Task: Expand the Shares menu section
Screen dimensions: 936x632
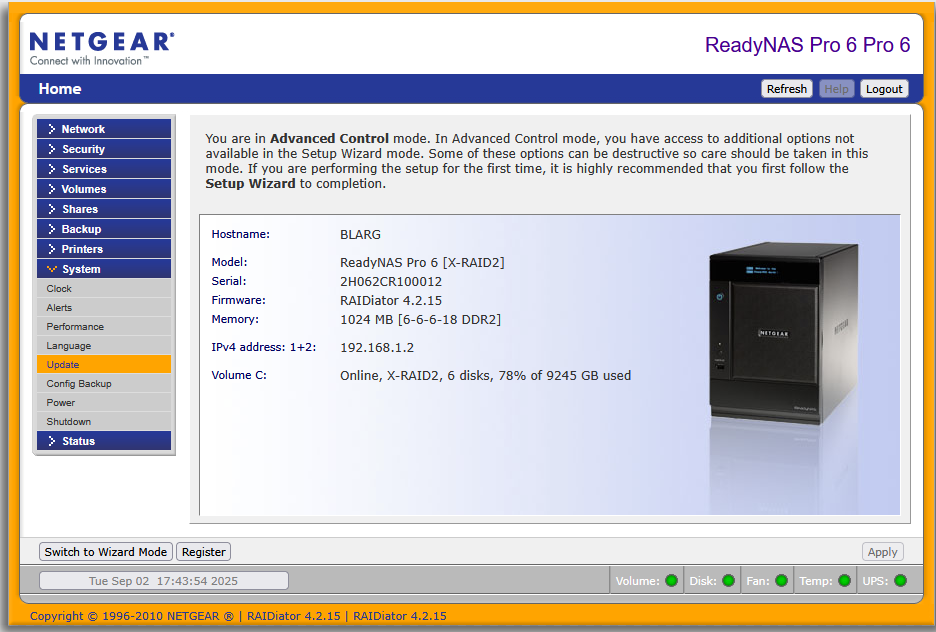Action: tap(104, 209)
